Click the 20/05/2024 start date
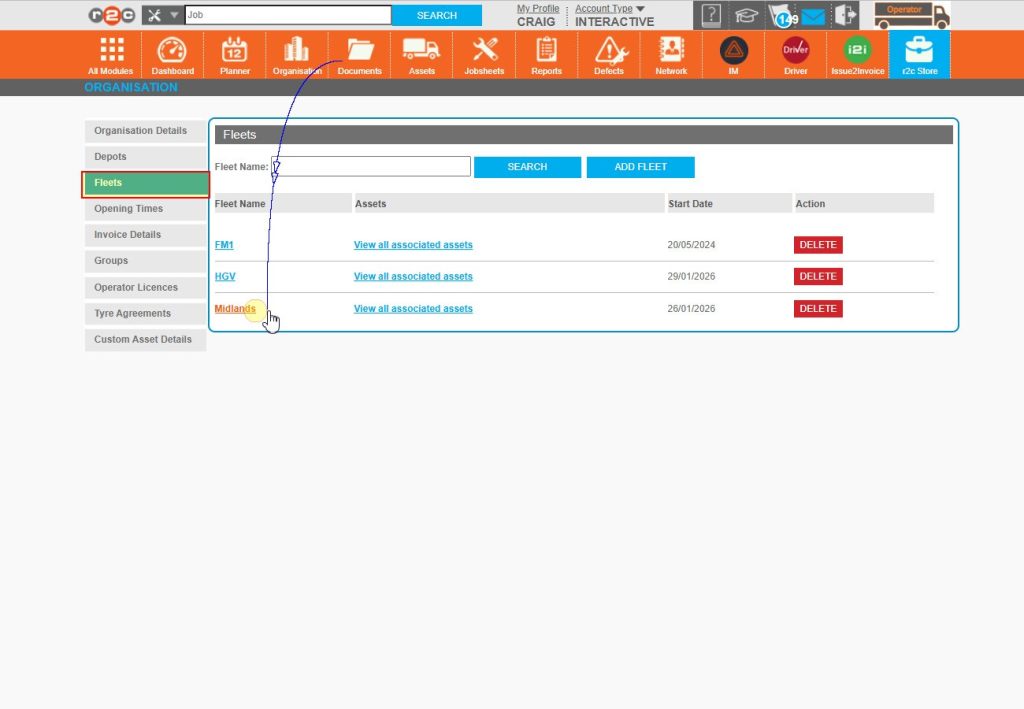The image size is (1024, 709). pos(691,245)
